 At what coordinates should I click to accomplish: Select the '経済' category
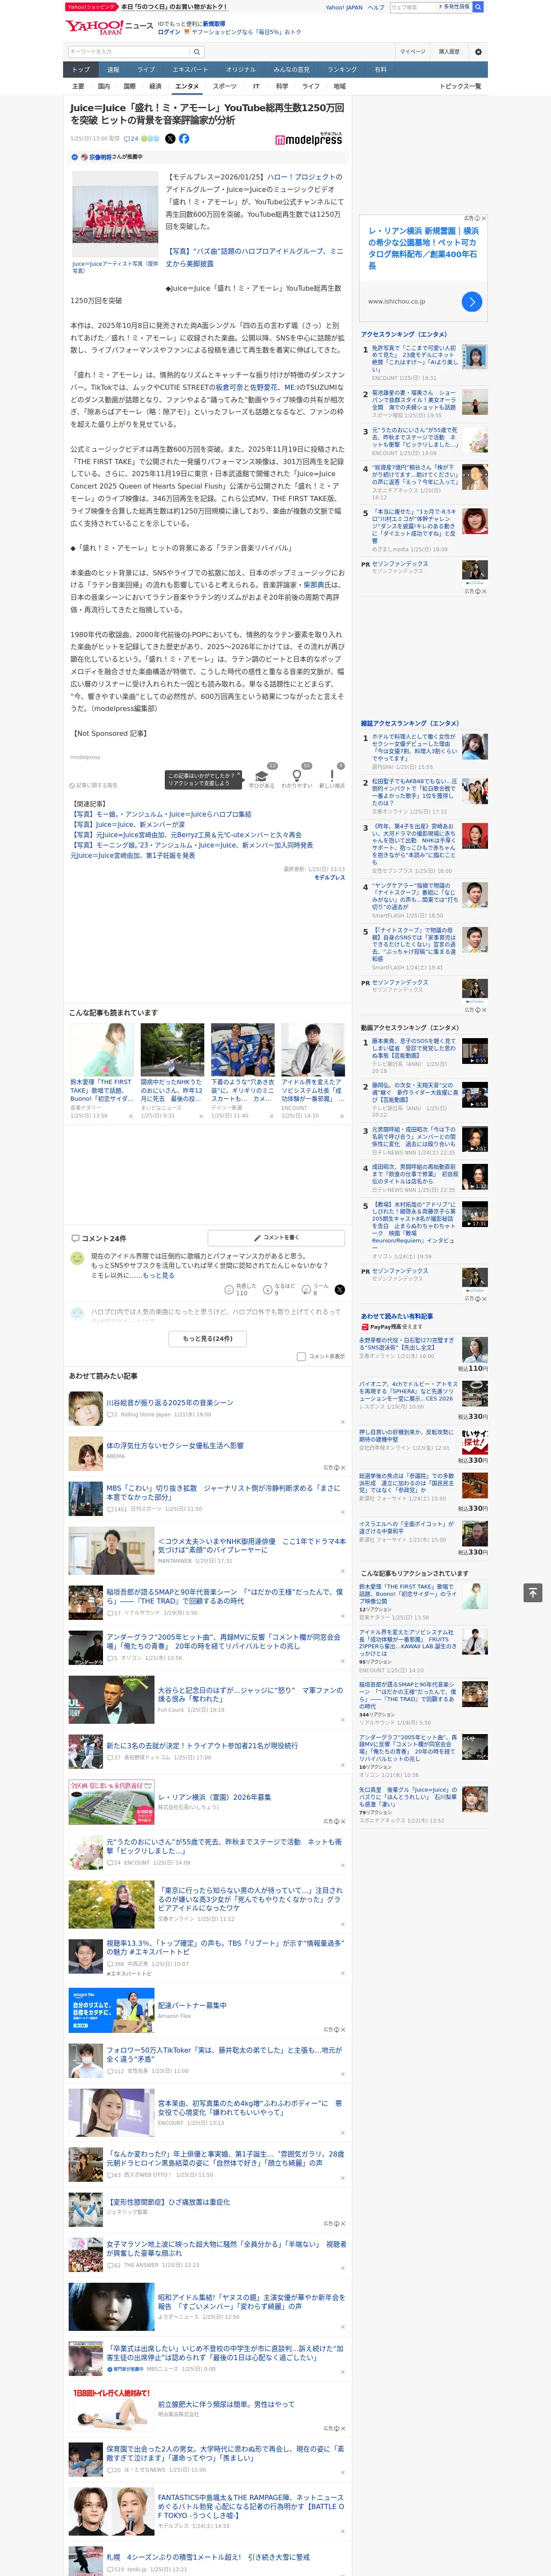(x=155, y=86)
